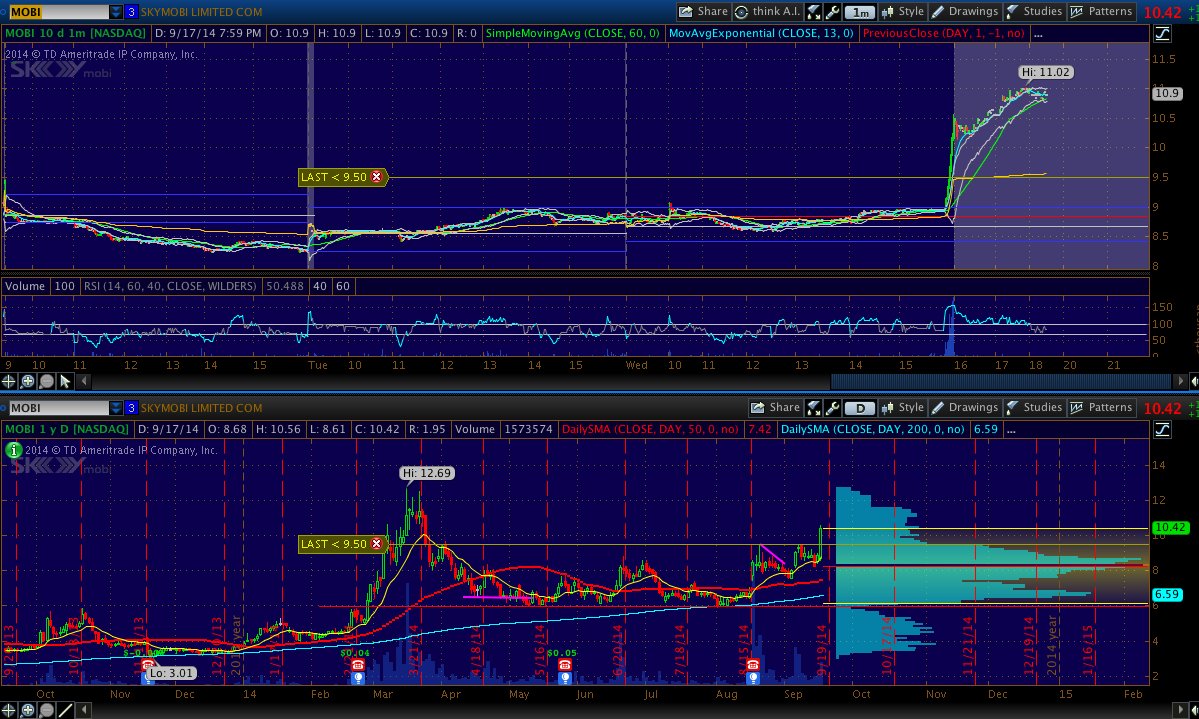Open Patterns in the upper chart toolbar
This screenshot has width=1199, height=719.
(x=1101, y=12)
